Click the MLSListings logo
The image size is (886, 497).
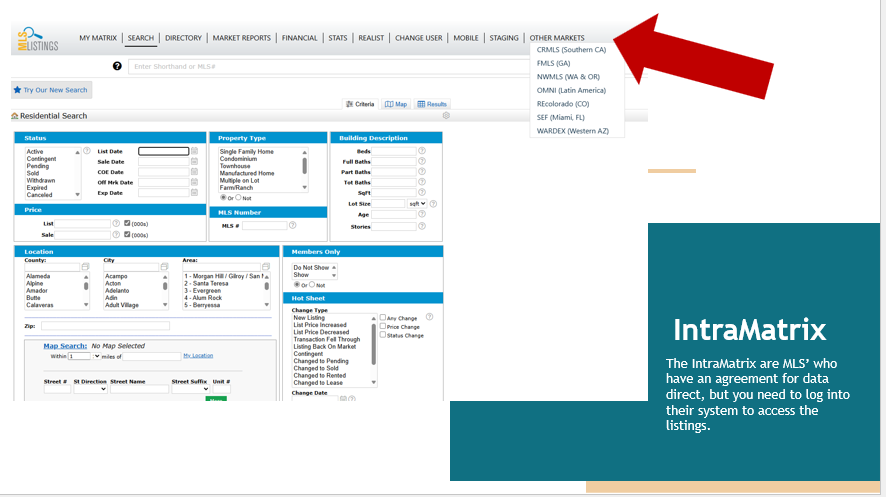tap(38, 39)
